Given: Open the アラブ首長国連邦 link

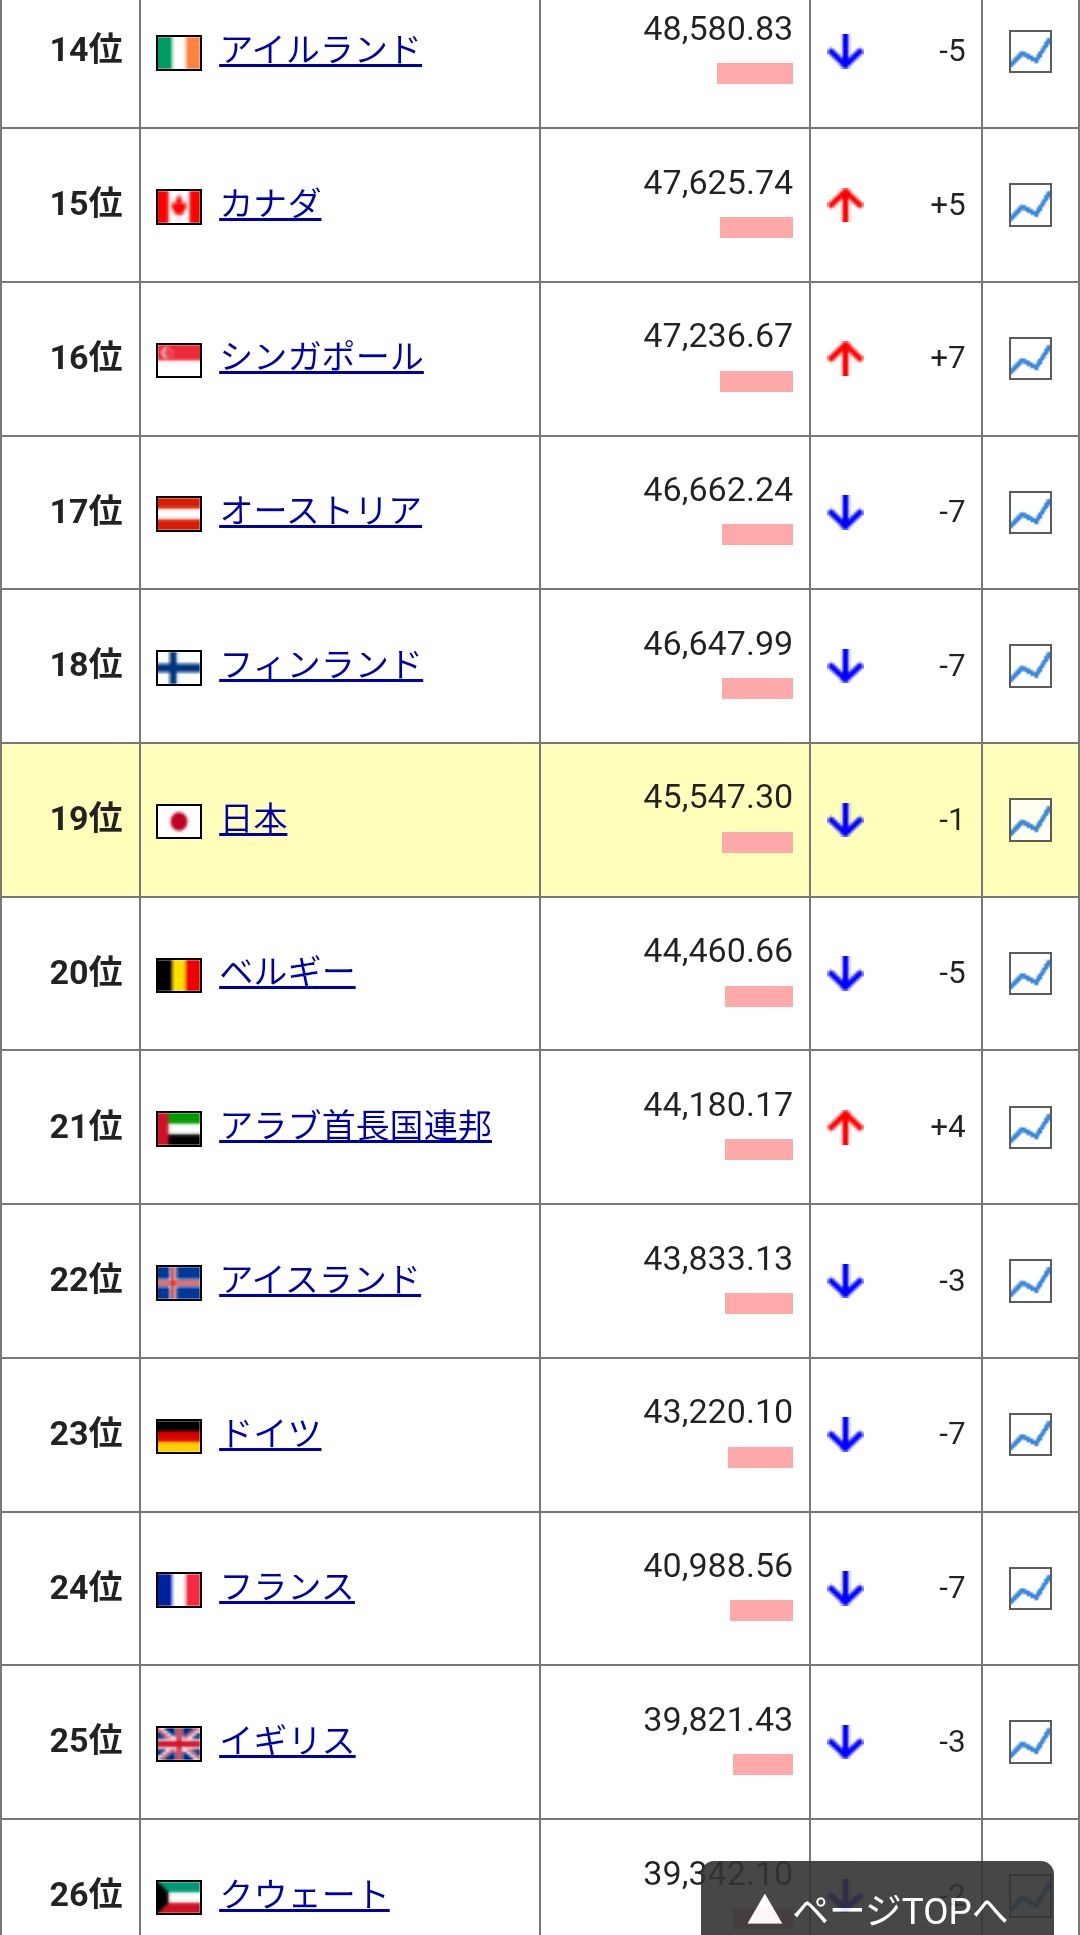Looking at the screenshot, I should (x=356, y=1127).
